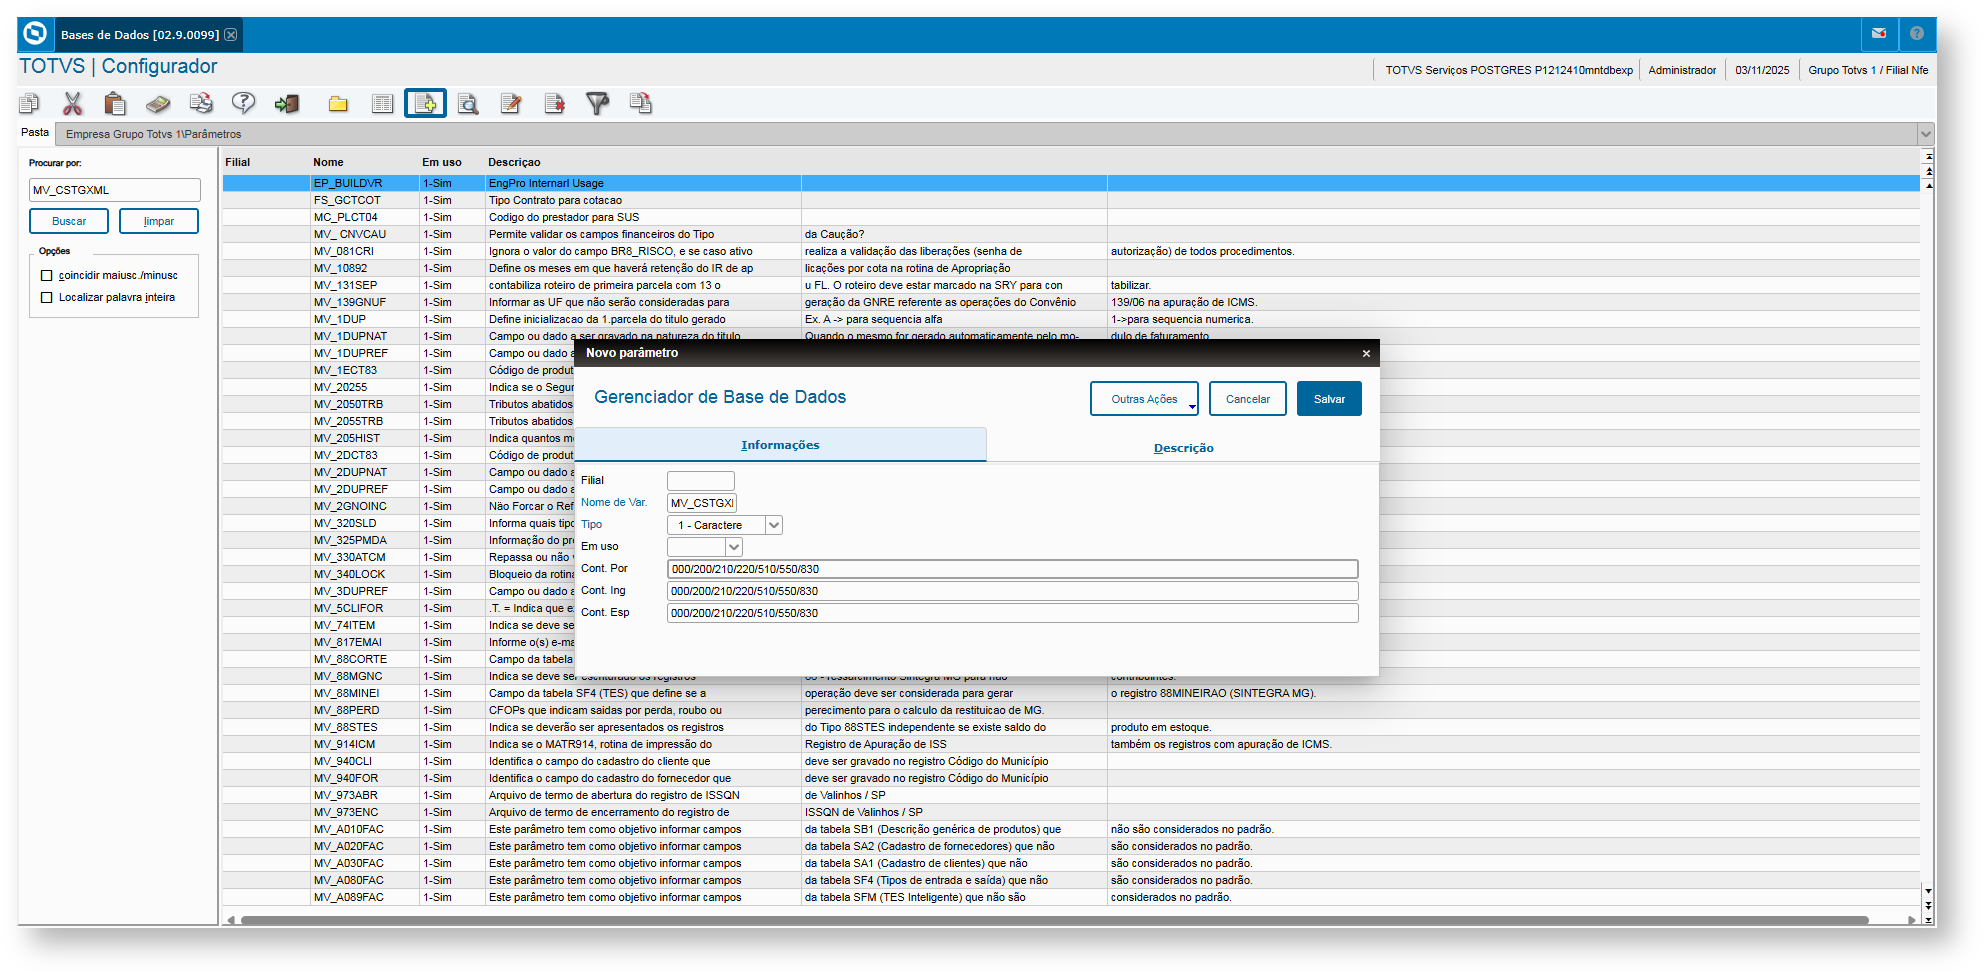Viewport: 1985px width, 976px height.
Task: Click the Cont. Esp input field
Action: coord(1012,613)
